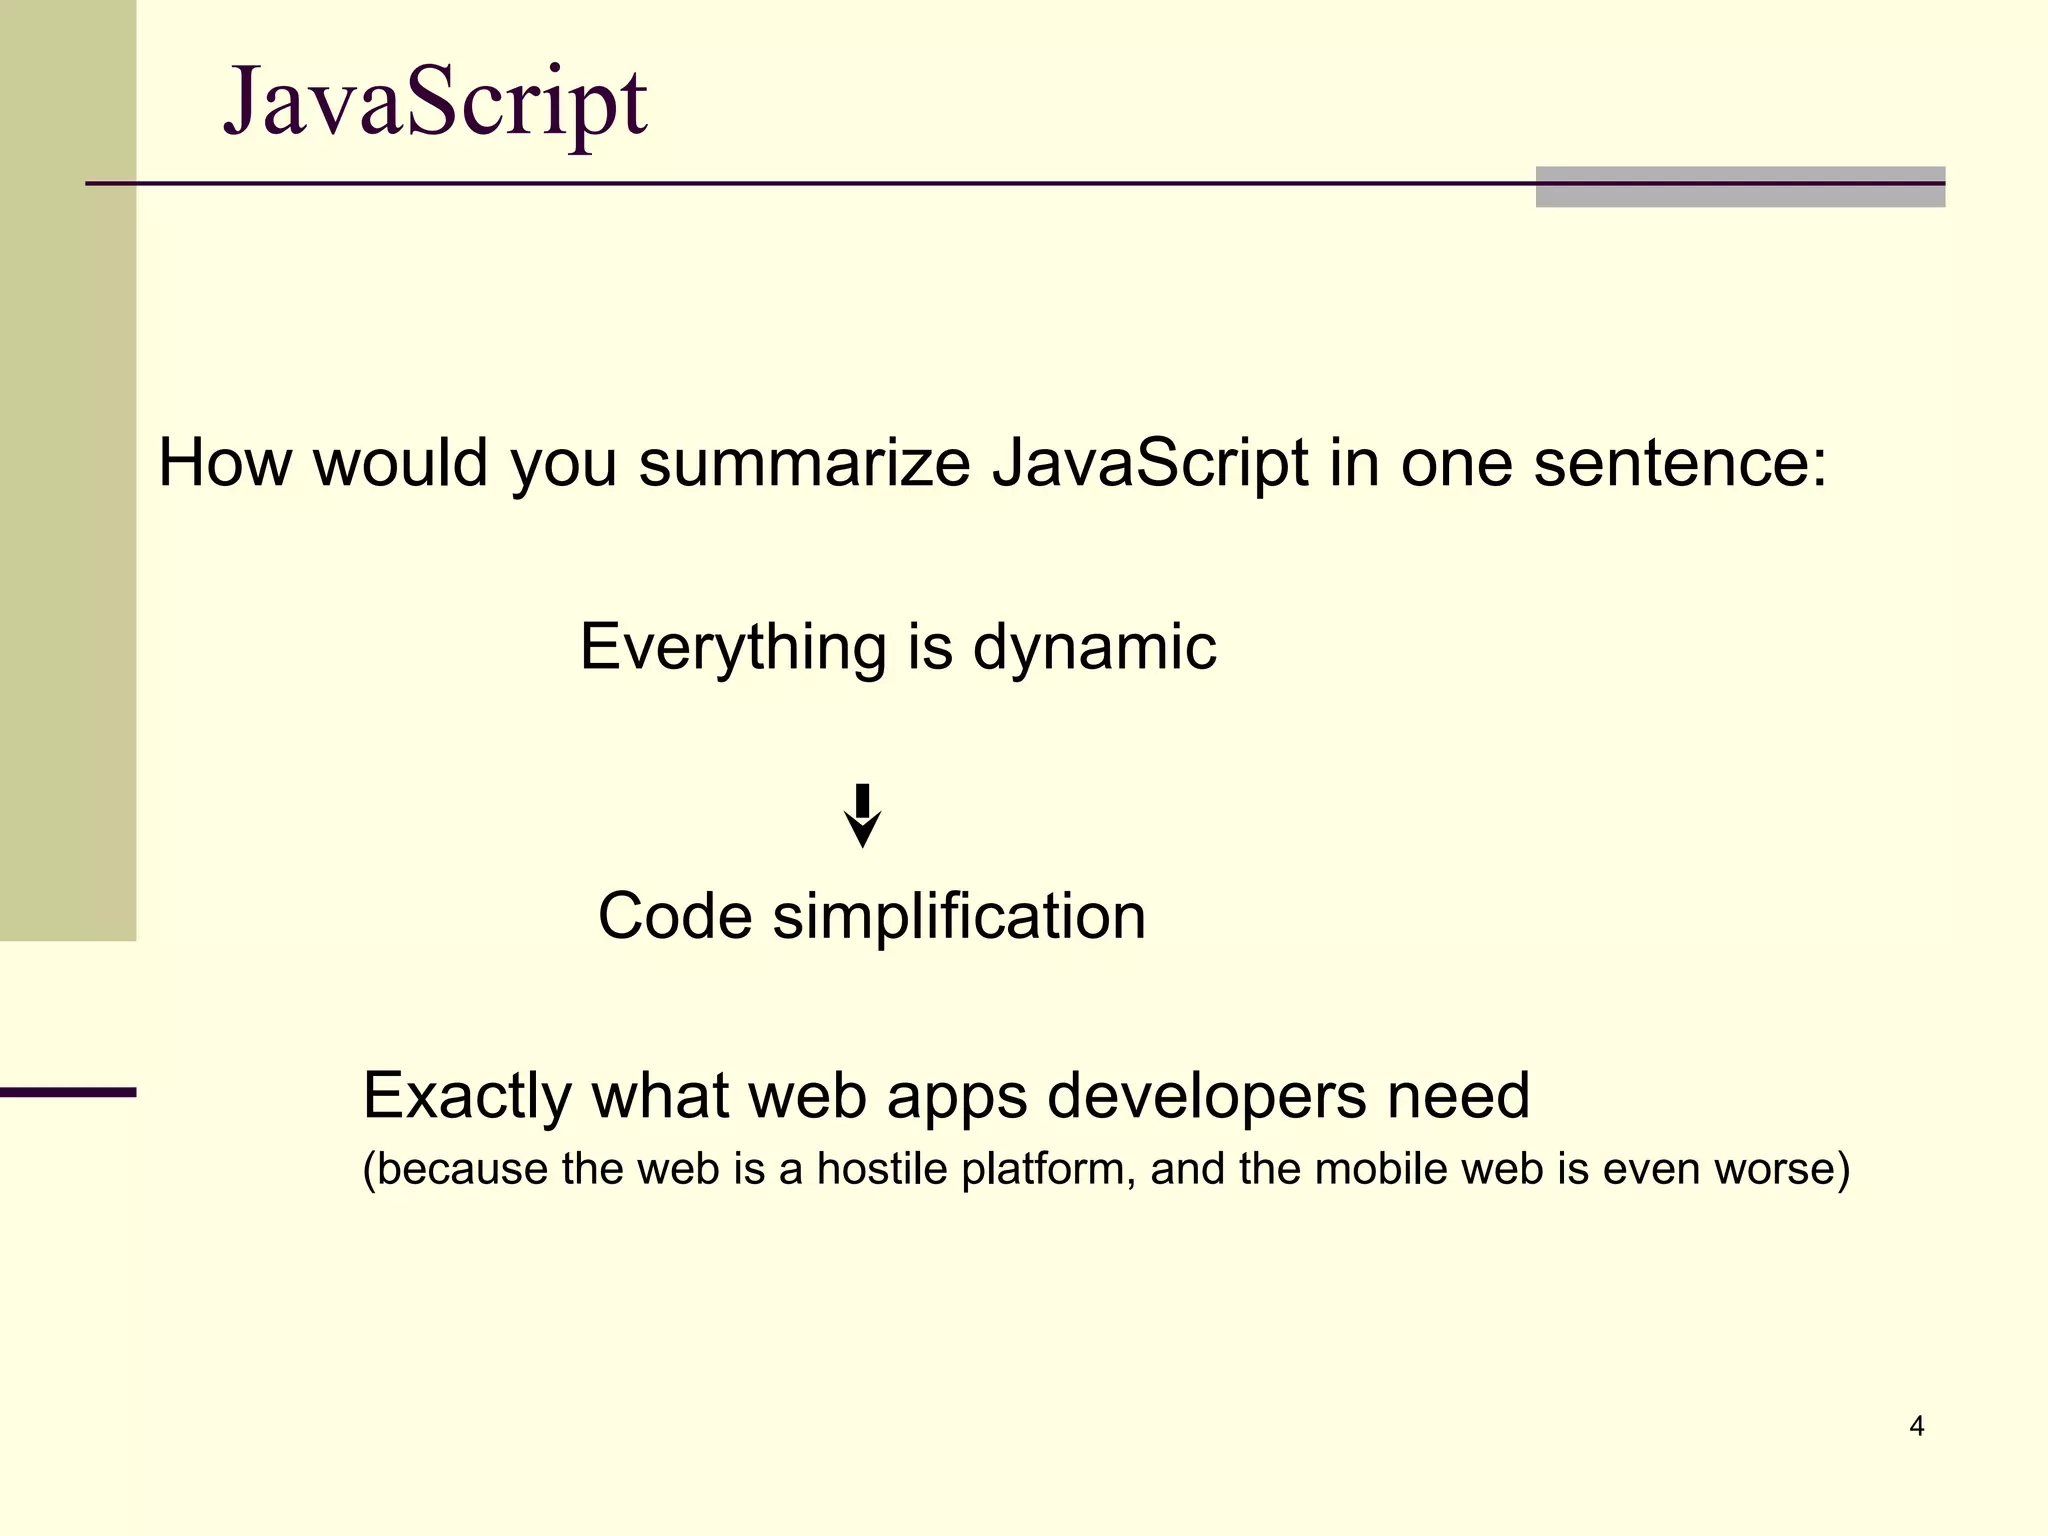Click the parenthetical line about the hostile platform

(1106, 1170)
